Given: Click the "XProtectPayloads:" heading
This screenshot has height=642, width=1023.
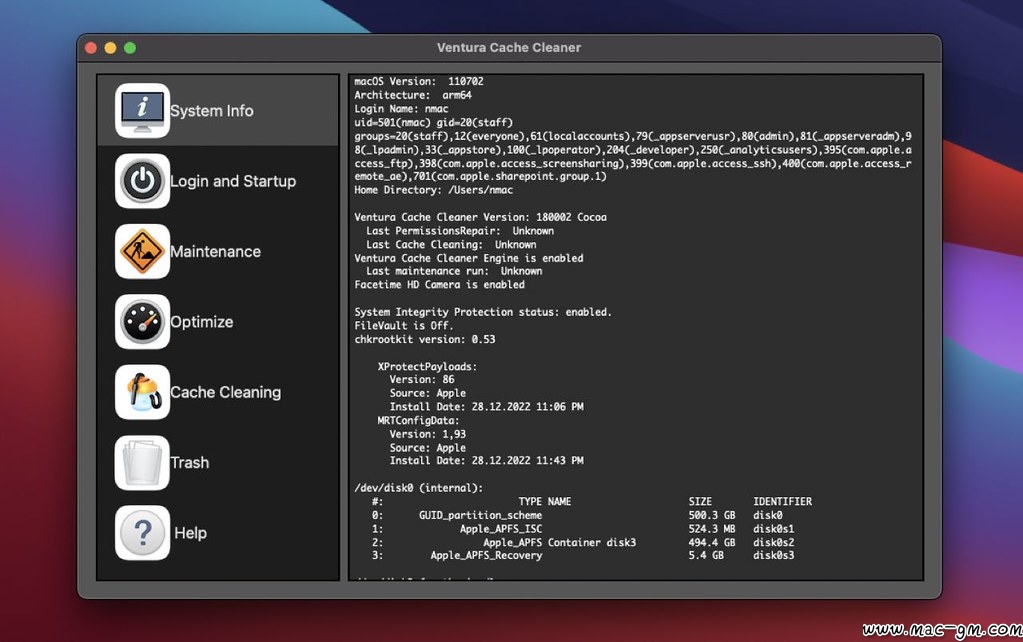Looking at the screenshot, I should tap(427, 367).
